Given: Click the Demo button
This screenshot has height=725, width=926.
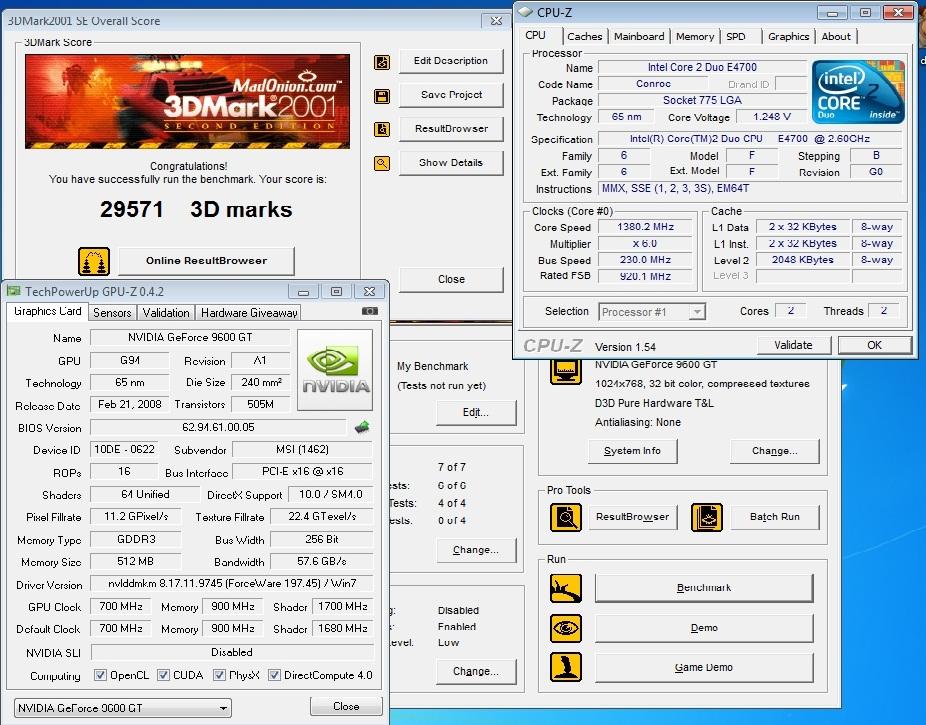Looking at the screenshot, I should tap(703, 628).
